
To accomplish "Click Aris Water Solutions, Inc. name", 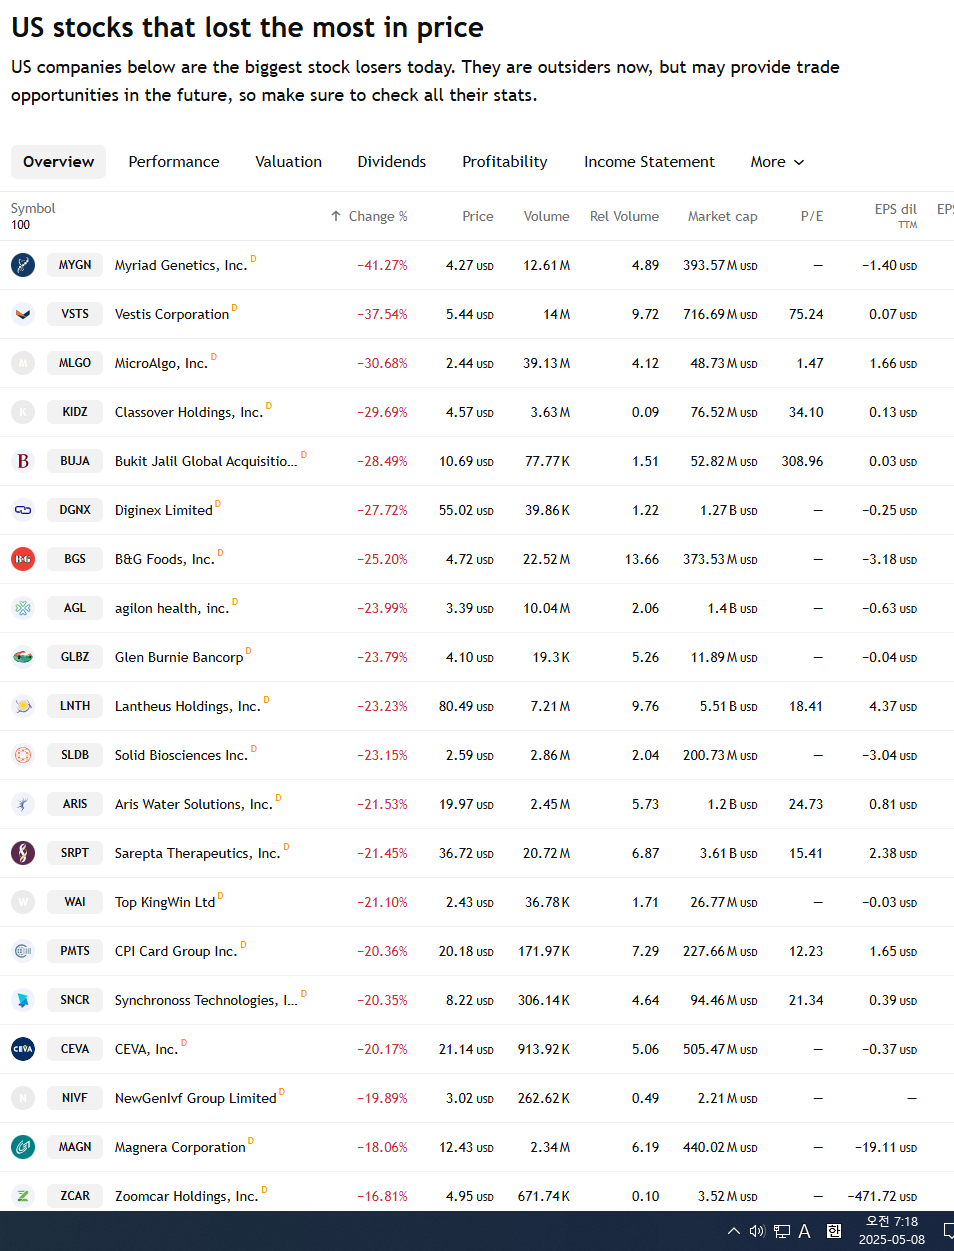I will (194, 804).
